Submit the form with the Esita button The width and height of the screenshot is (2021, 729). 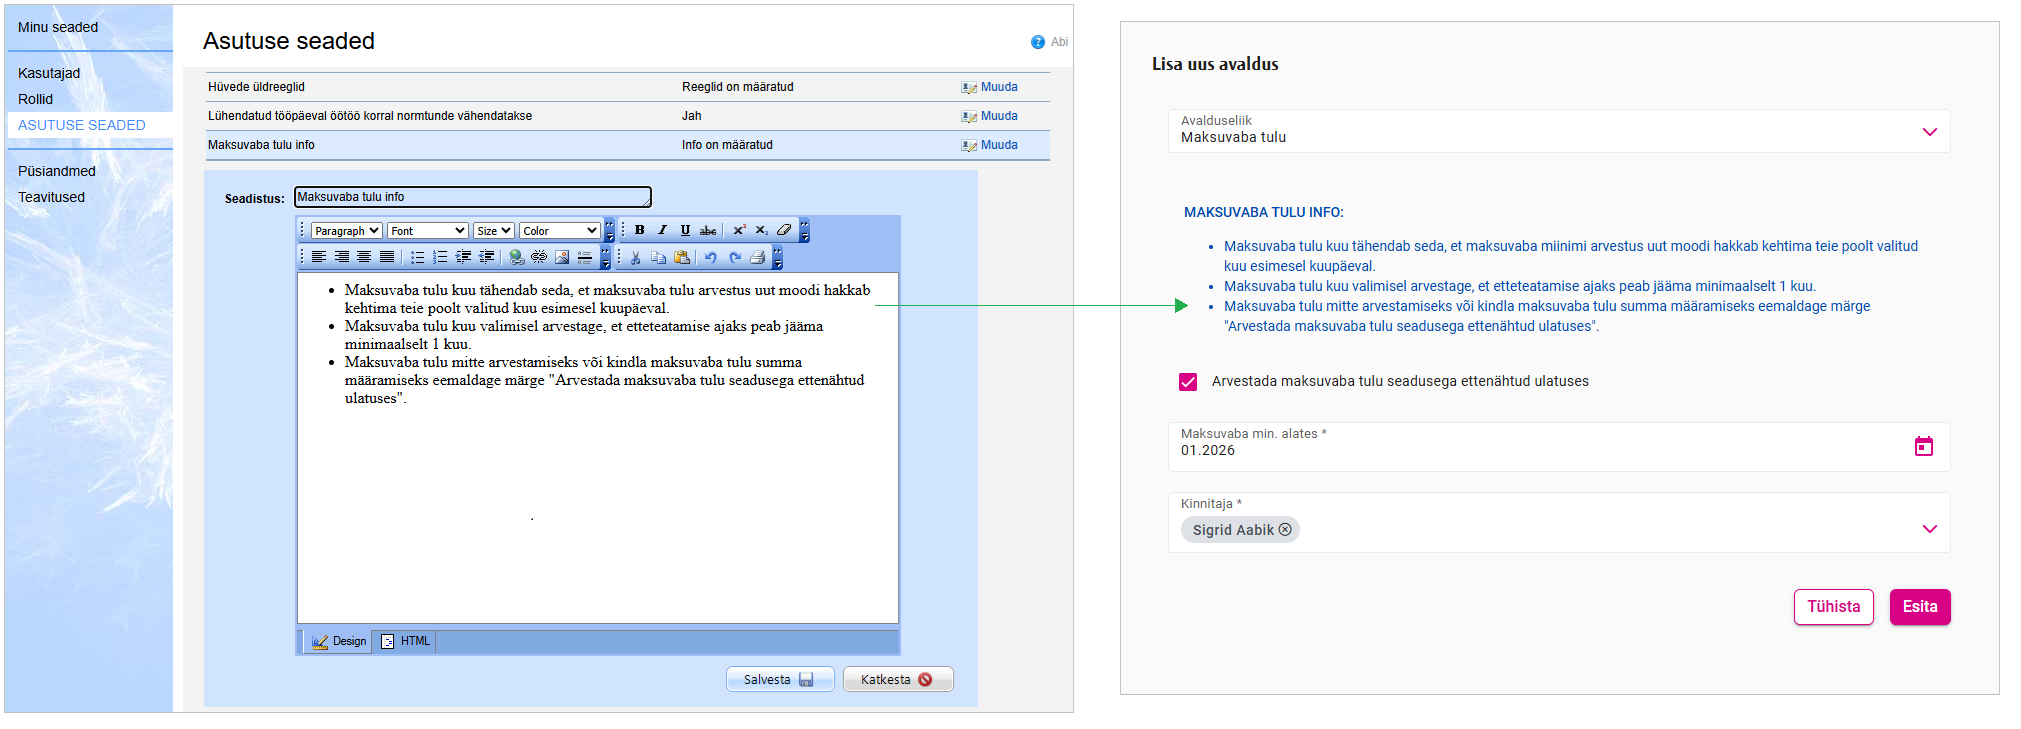[1919, 607]
